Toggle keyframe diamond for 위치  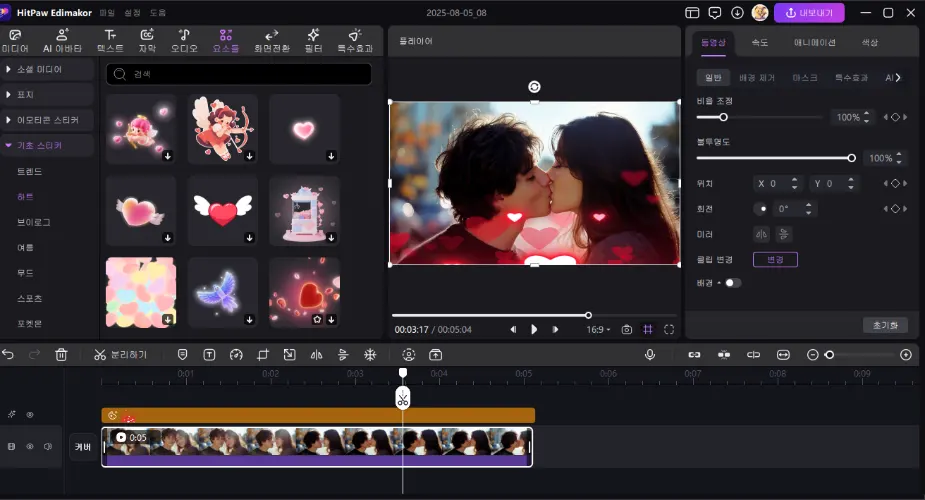tap(895, 183)
